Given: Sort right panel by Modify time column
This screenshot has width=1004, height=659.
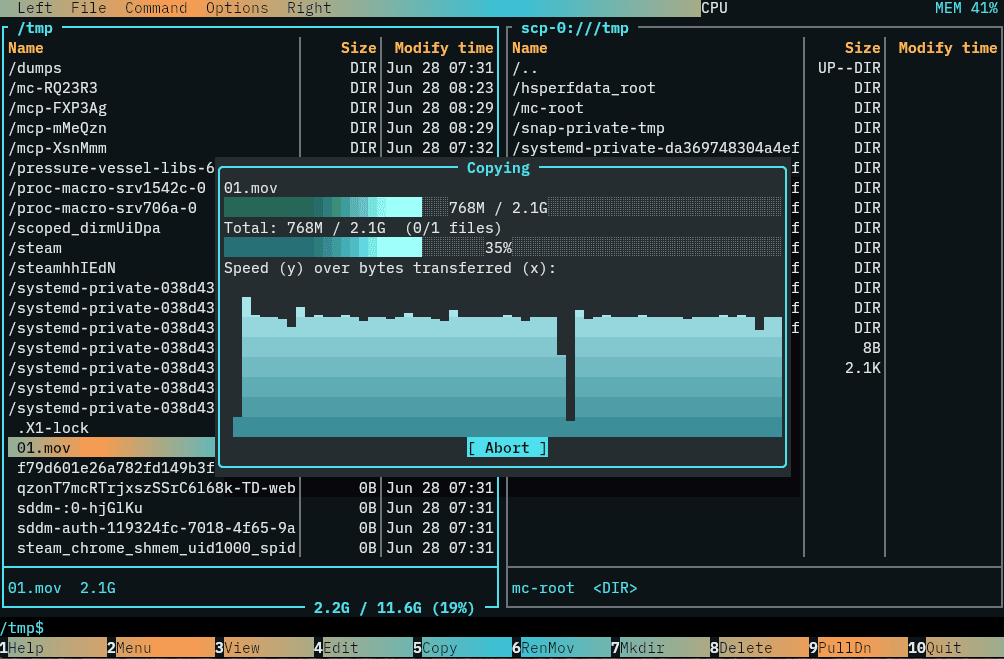Looking at the screenshot, I should (948, 48).
